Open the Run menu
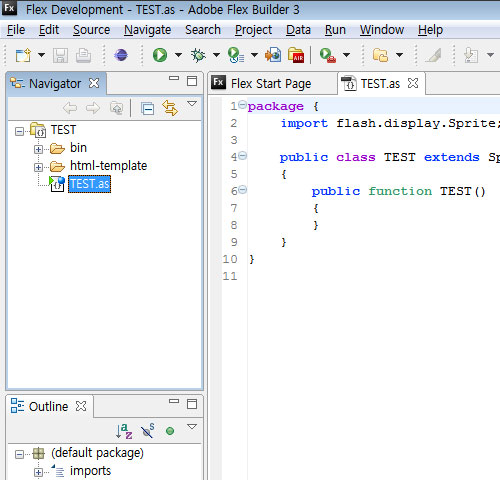Viewport: 500px width, 480px height. tap(335, 30)
